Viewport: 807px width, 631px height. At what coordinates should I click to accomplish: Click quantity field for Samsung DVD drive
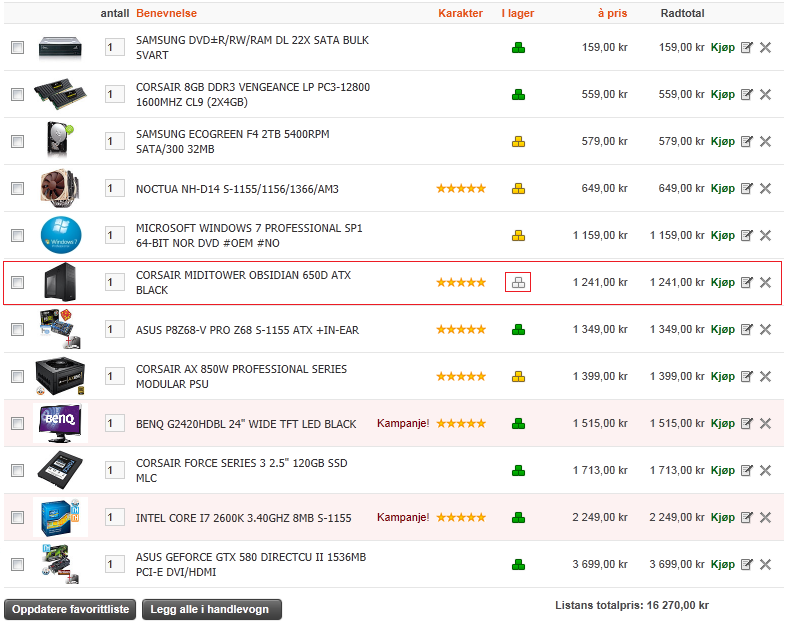[x=115, y=48]
